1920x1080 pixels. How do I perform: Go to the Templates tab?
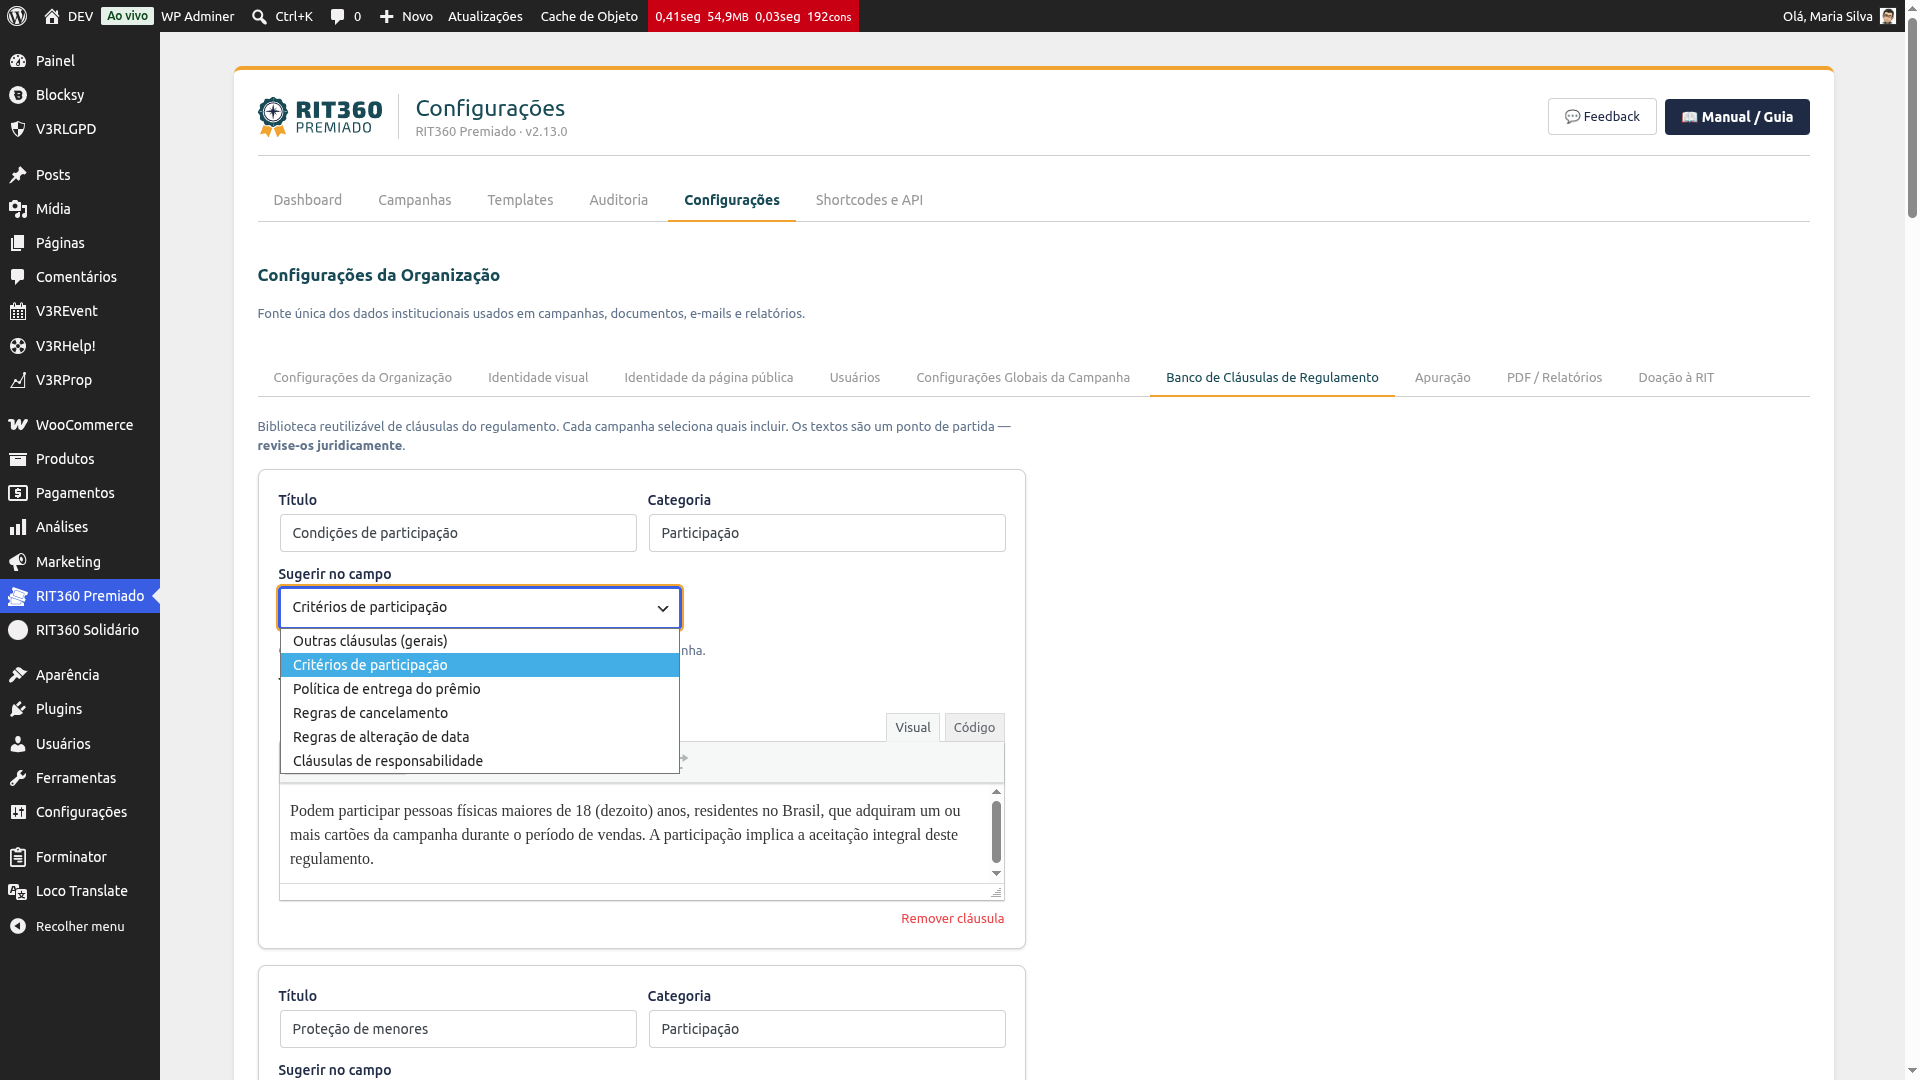pyautogui.click(x=520, y=200)
